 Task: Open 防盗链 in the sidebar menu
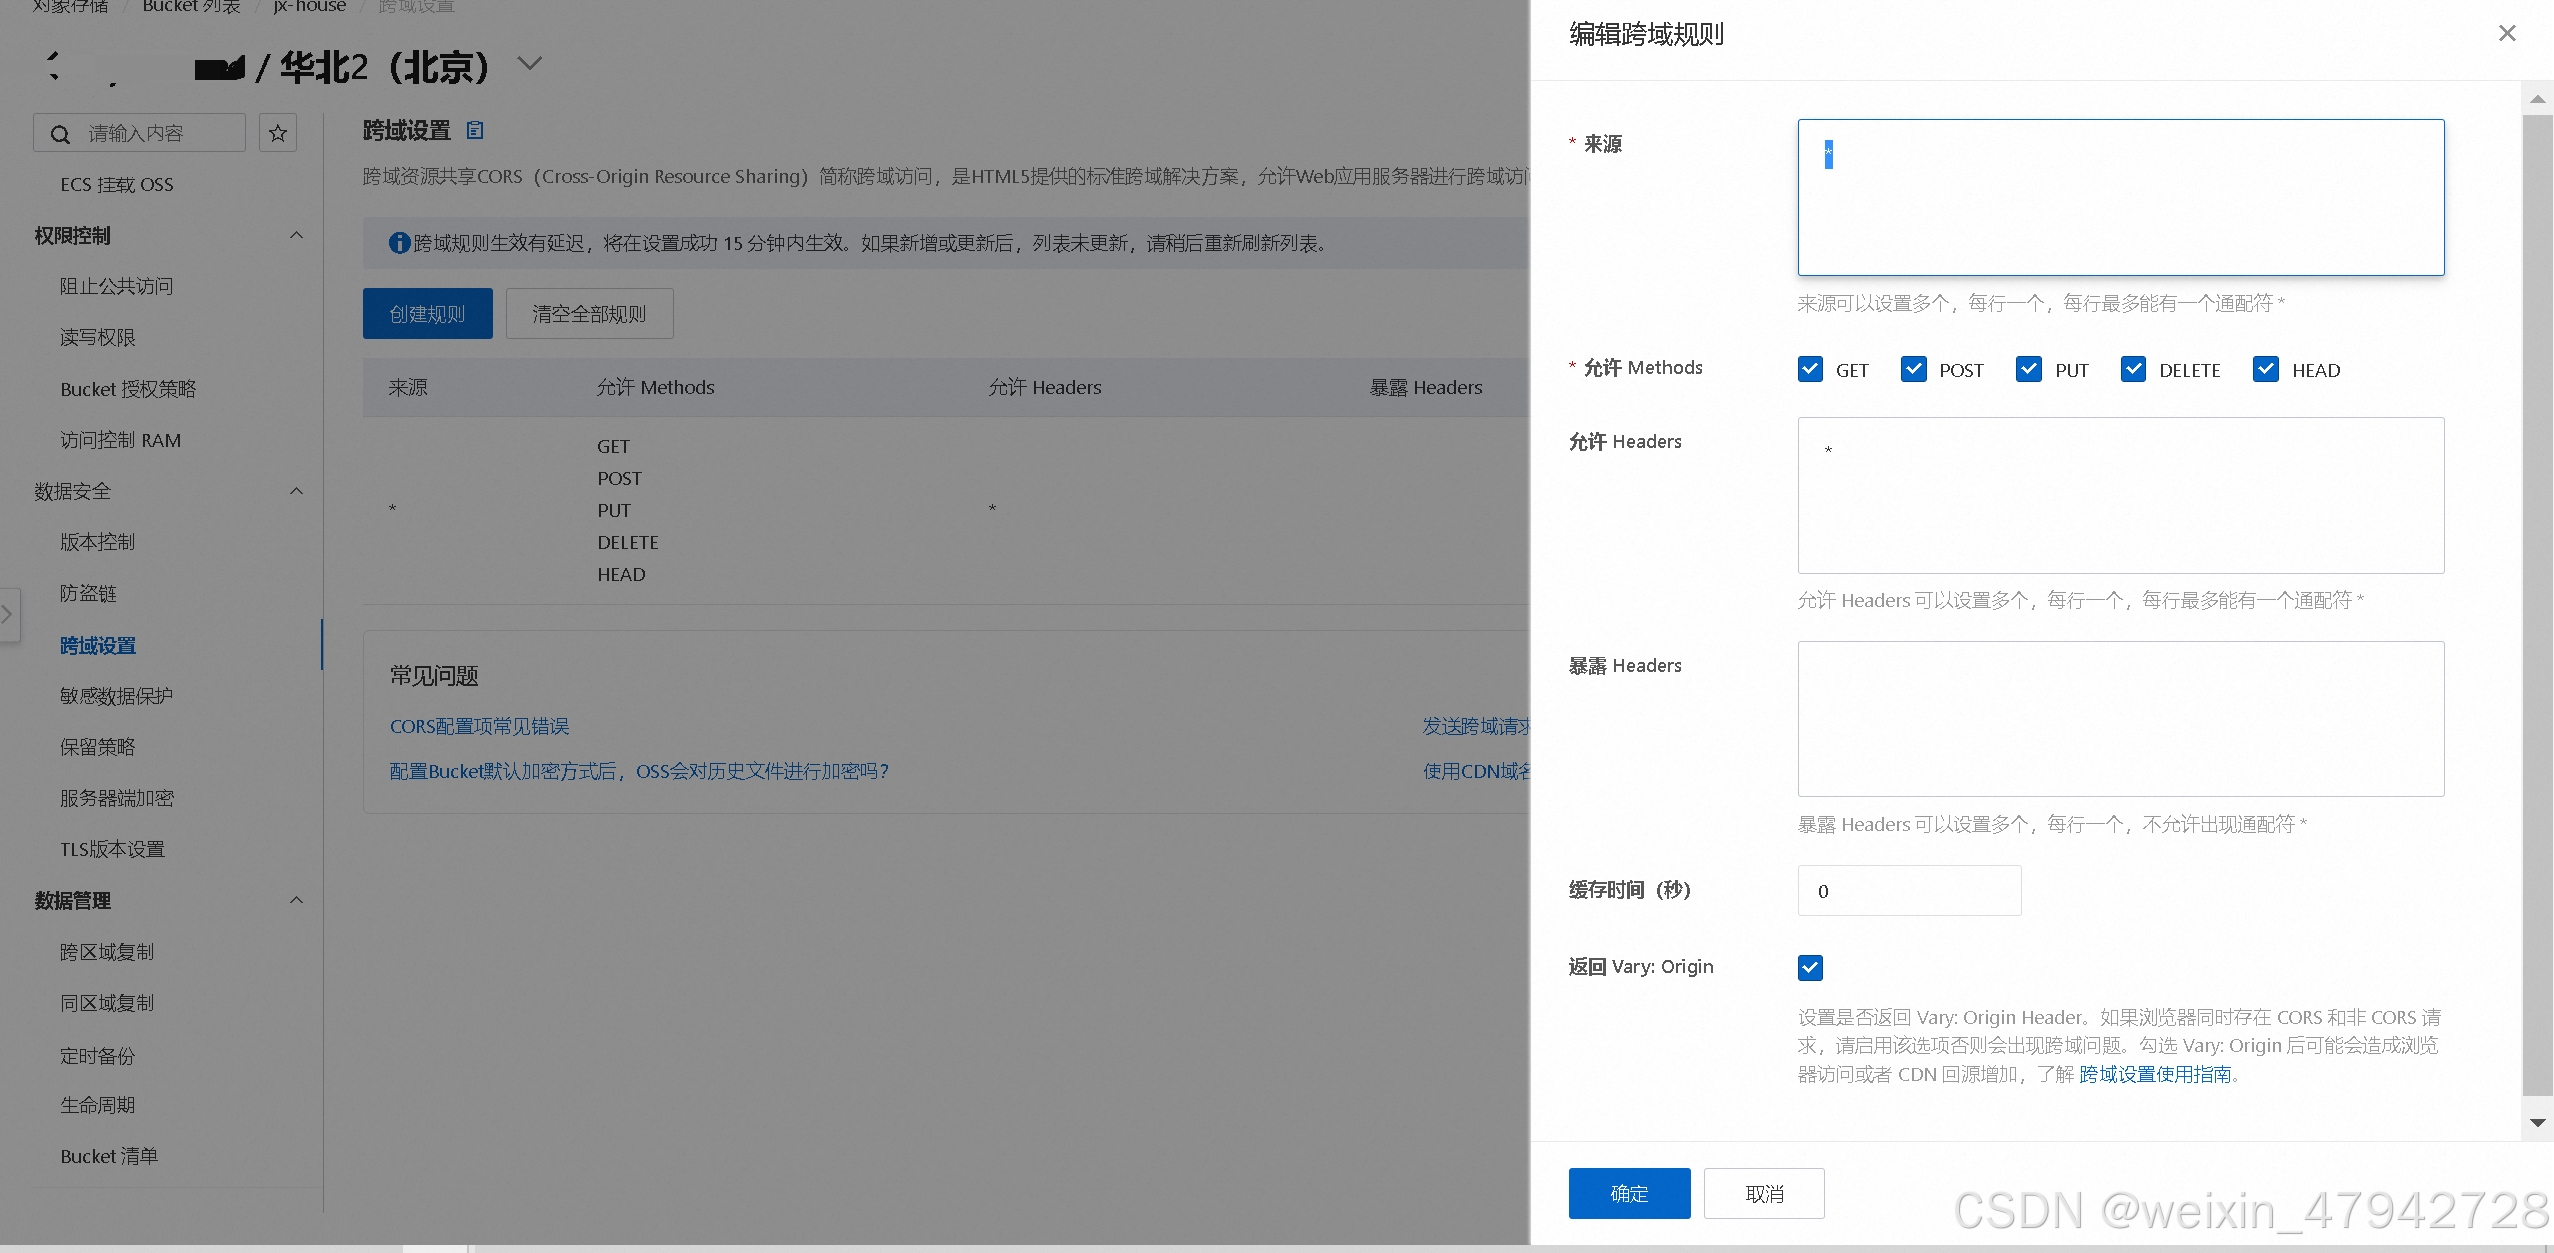pyautogui.click(x=88, y=593)
